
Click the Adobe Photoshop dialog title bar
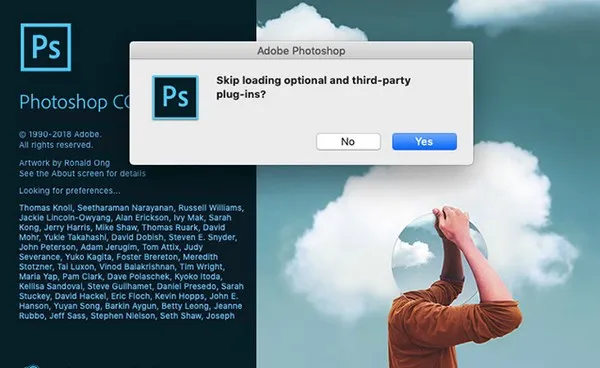coord(301,50)
